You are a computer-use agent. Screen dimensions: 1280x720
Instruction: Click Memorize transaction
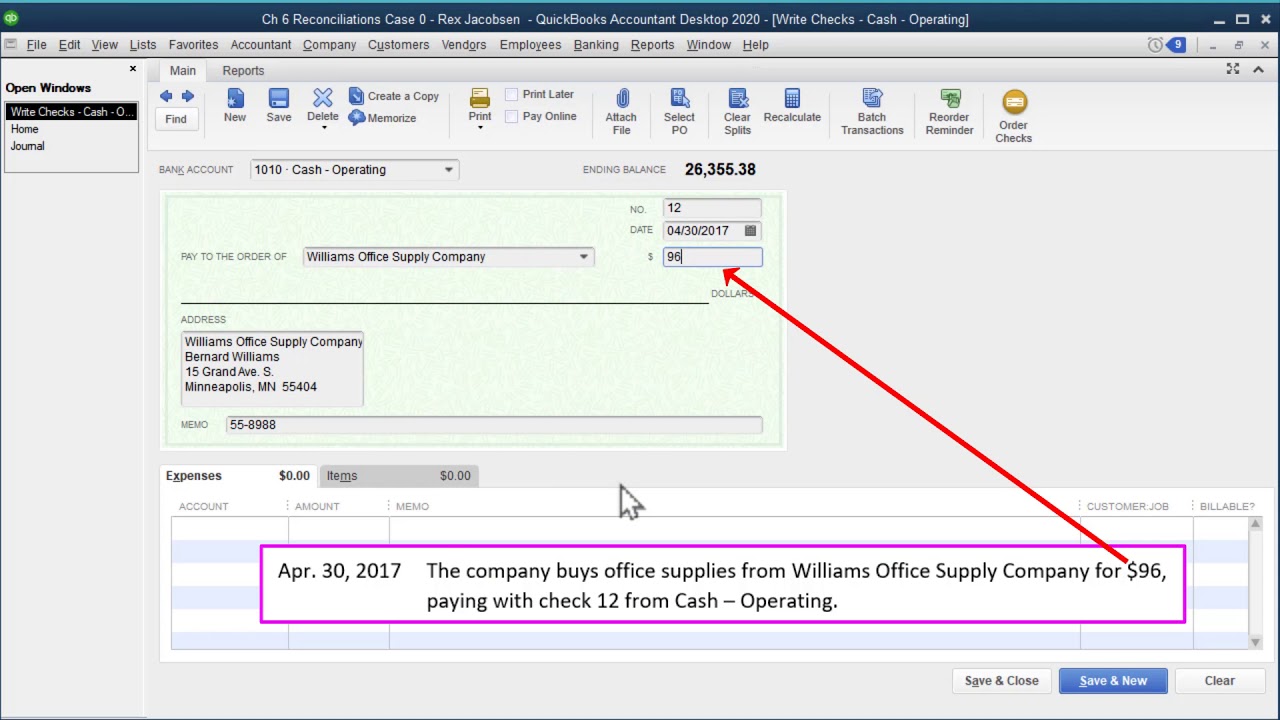[382, 118]
